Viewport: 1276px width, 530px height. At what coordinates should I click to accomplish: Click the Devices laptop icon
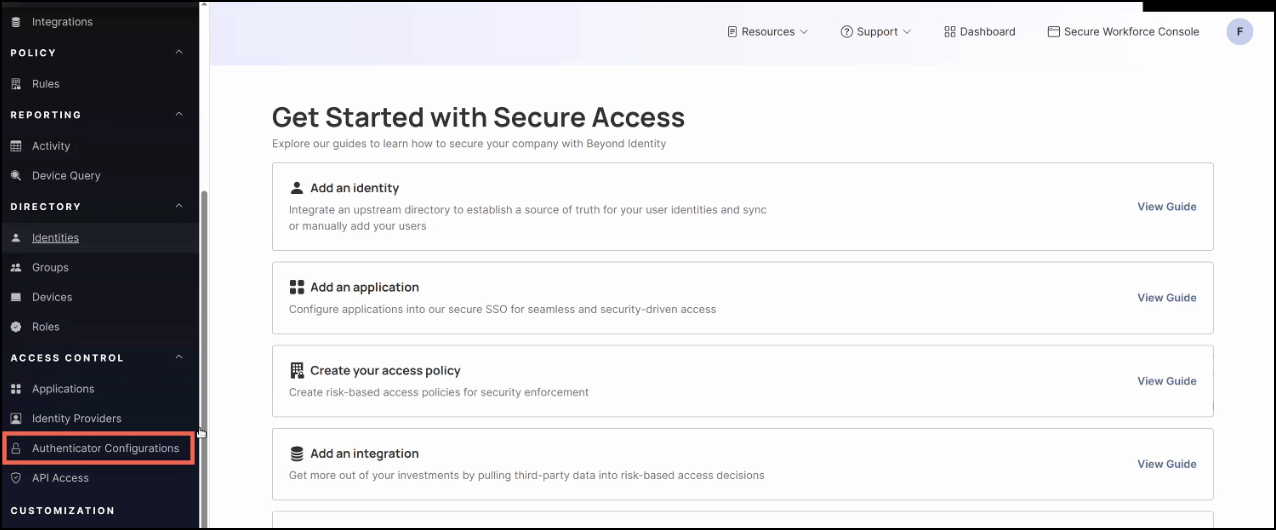[x=15, y=297]
